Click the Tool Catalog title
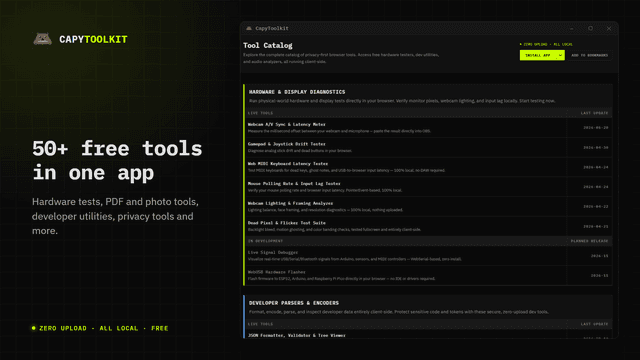This screenshot has width=640, height=360. click(268, 45)
